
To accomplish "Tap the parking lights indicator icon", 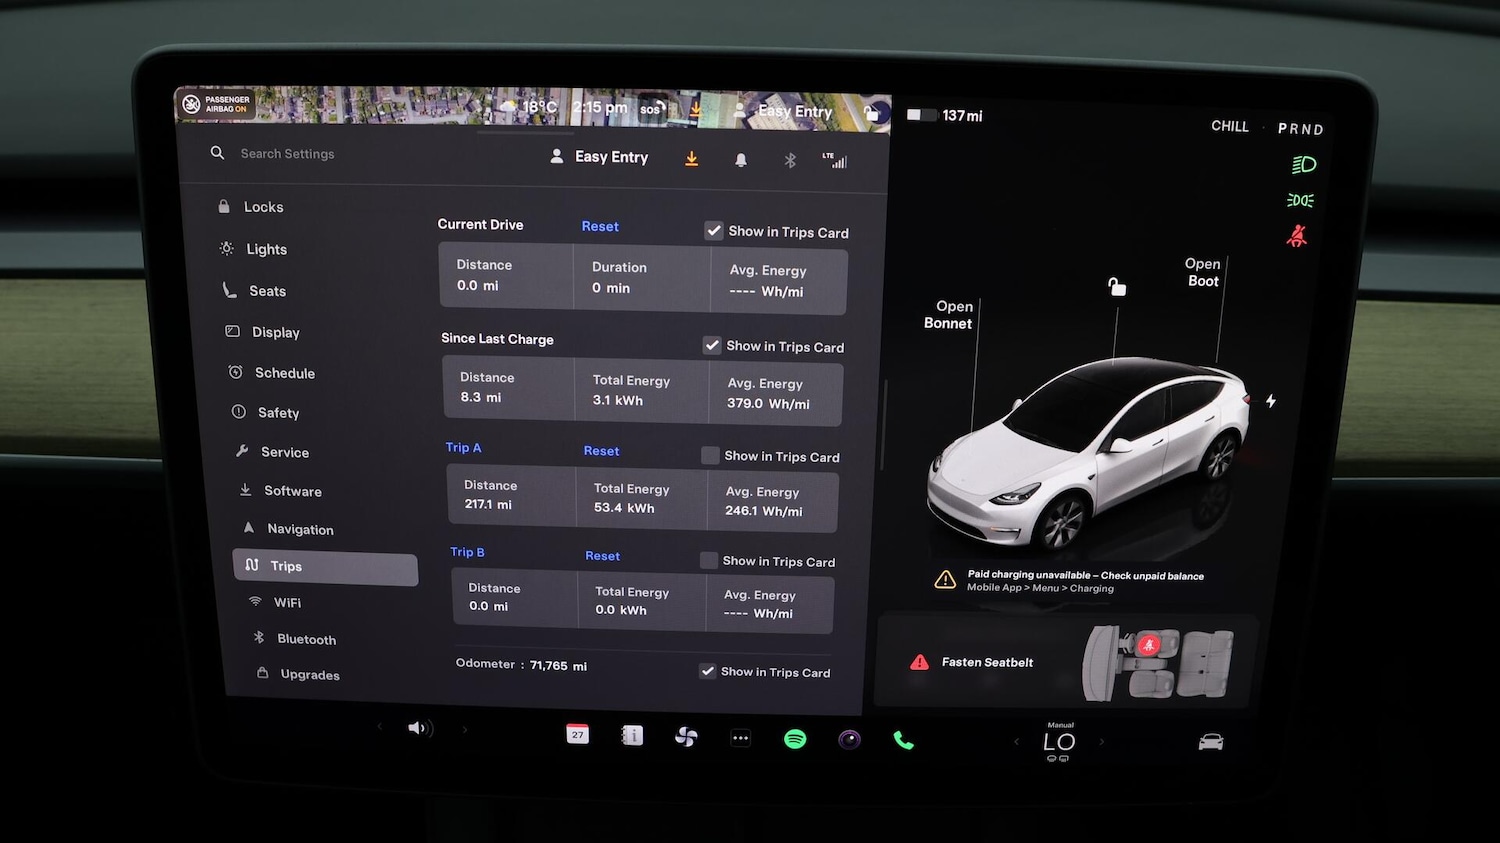I will pos(1300,200).
